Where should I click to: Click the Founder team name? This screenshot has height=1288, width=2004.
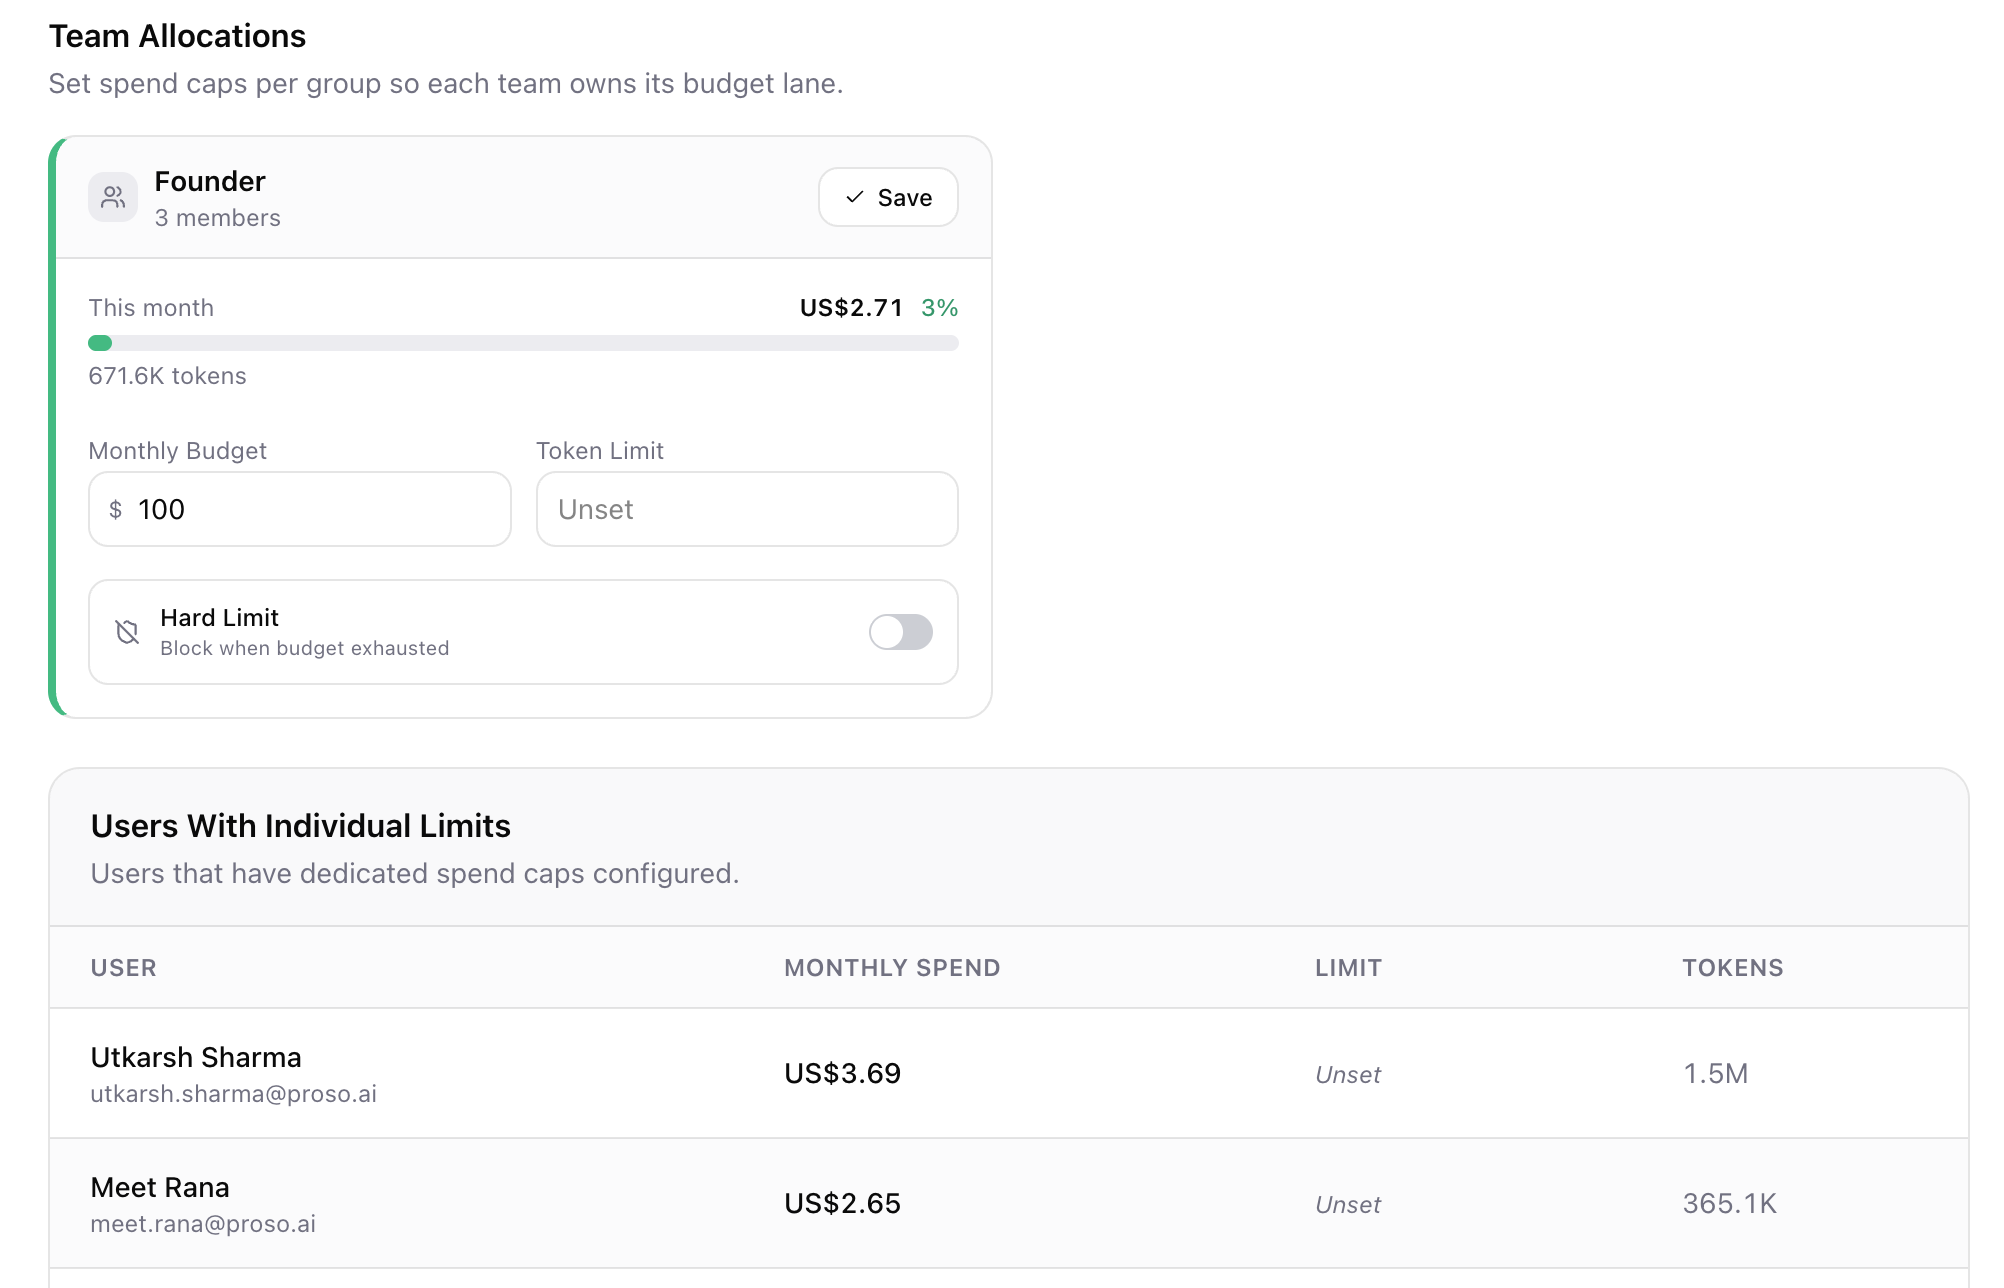click(210, 181)
